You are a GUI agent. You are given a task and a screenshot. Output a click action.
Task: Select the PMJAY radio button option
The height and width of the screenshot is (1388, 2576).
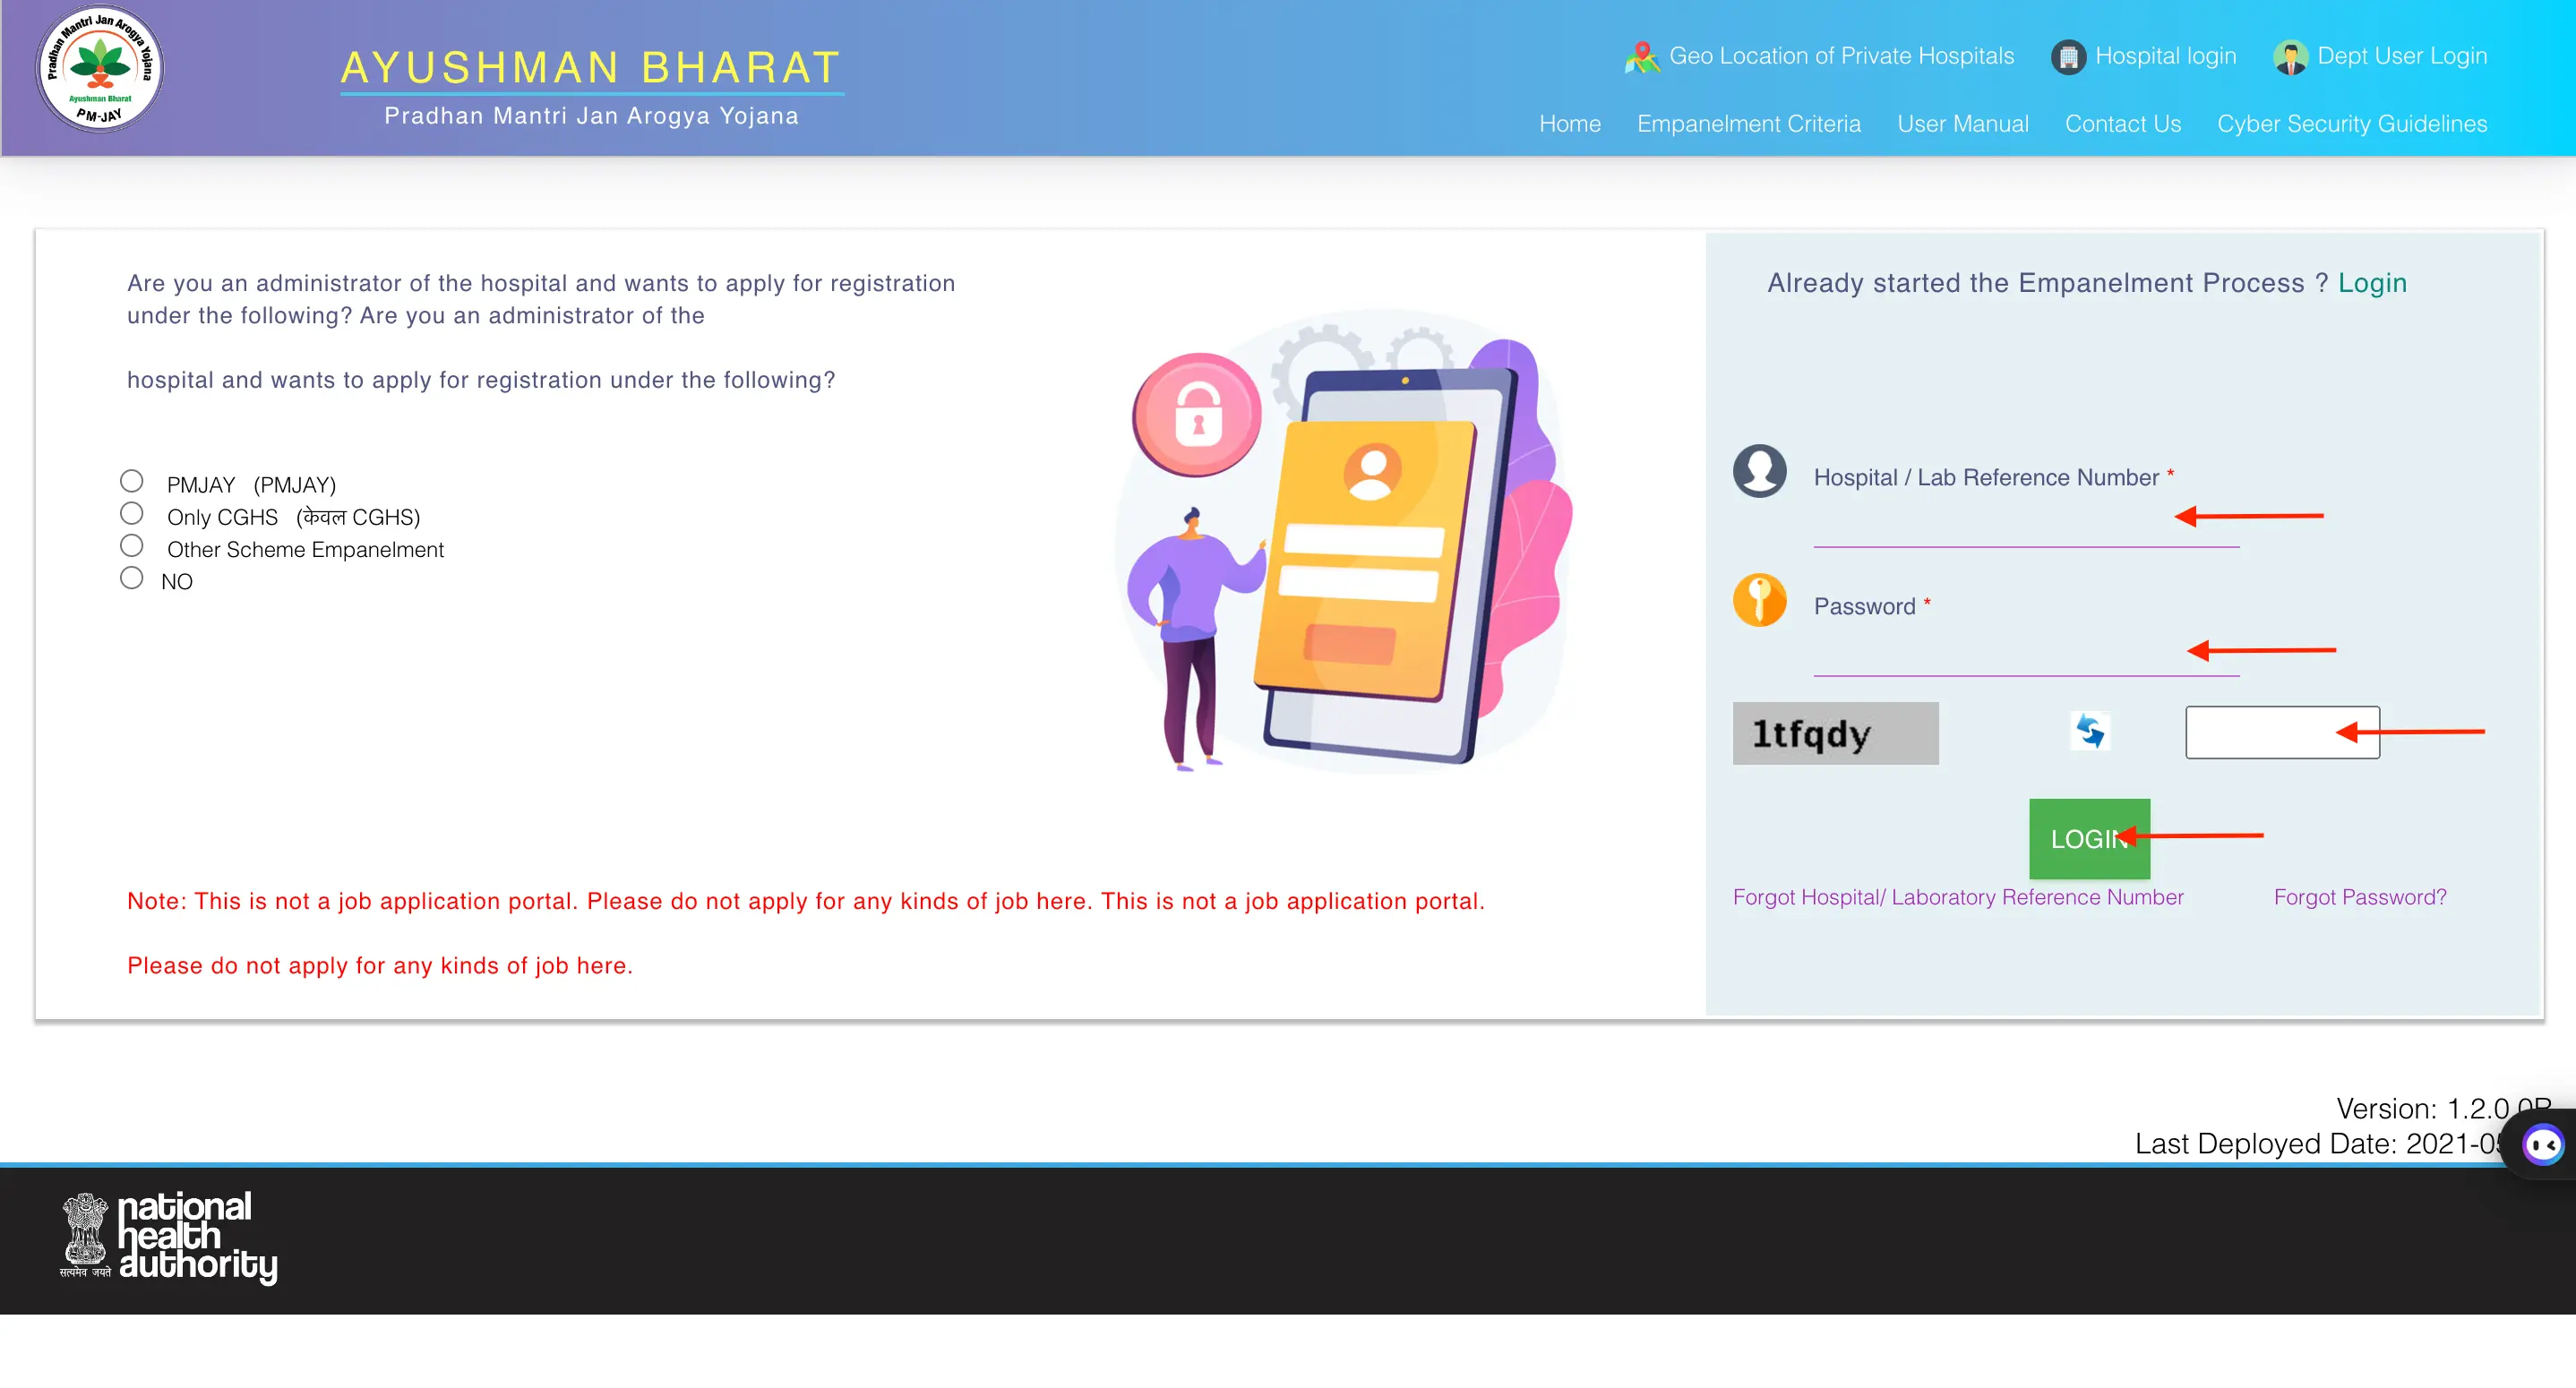pyautogui.click(x=133, y=480)
